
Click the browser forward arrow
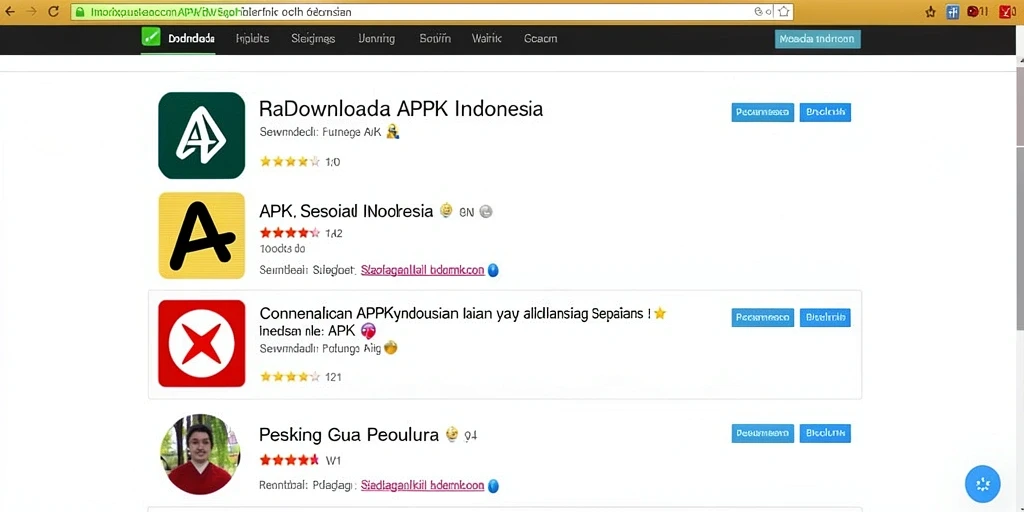tap(30, 12)
